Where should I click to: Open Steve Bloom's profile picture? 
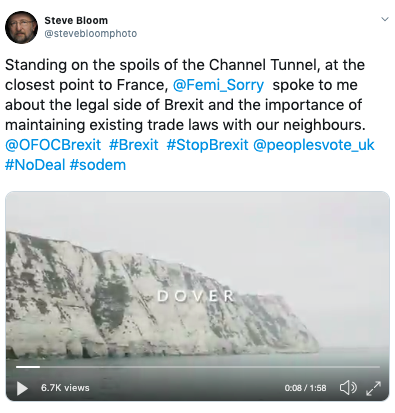(x=21, y=27)
